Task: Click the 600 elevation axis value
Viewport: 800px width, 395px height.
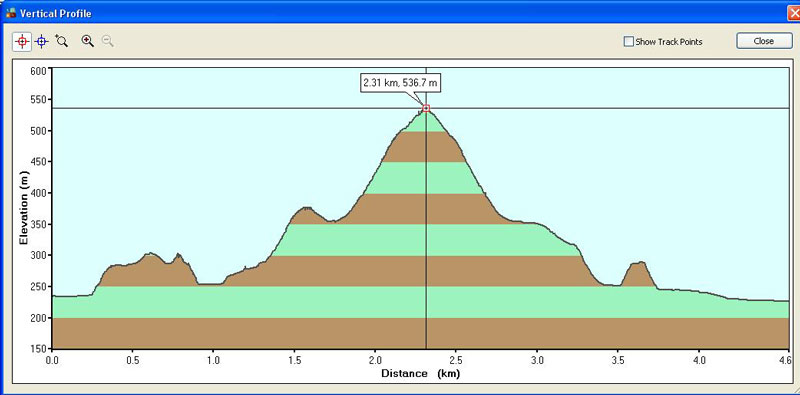Action: point(39,71)
